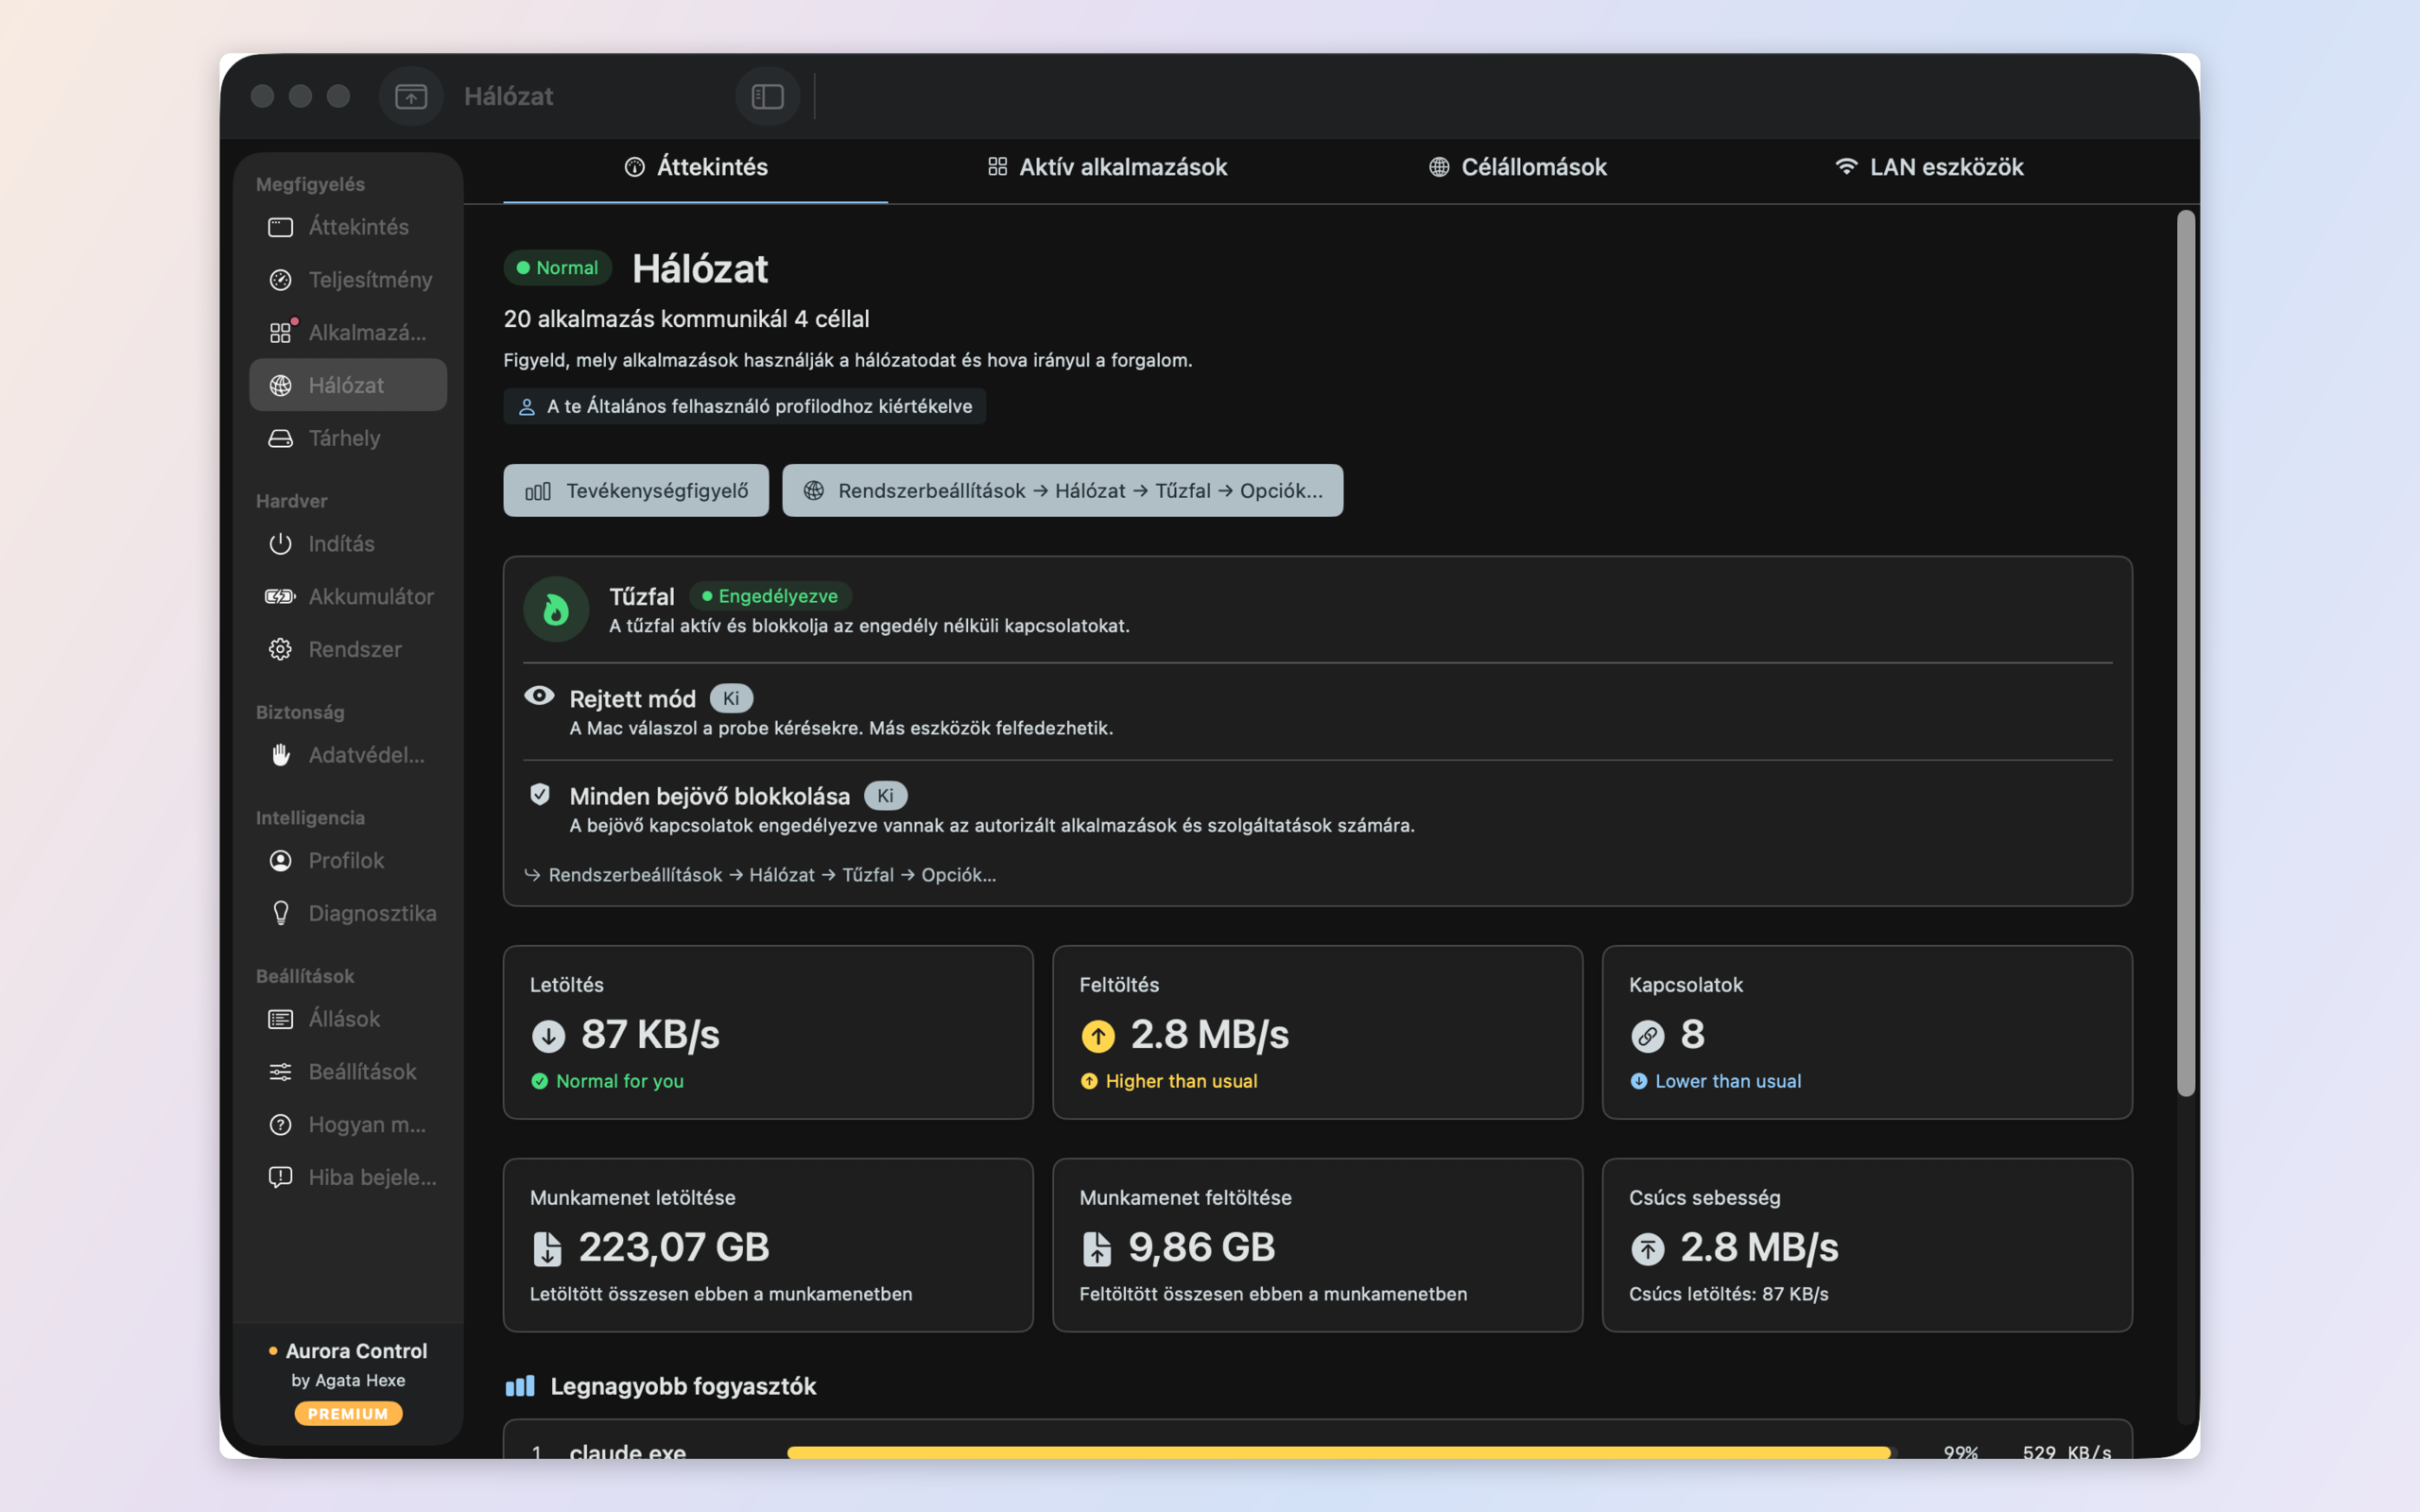This screenshot has height=1512, width=2420.
Task: Switch to LAN eszközök tab
Action: pyautogui.click(x=1929, y=167)
